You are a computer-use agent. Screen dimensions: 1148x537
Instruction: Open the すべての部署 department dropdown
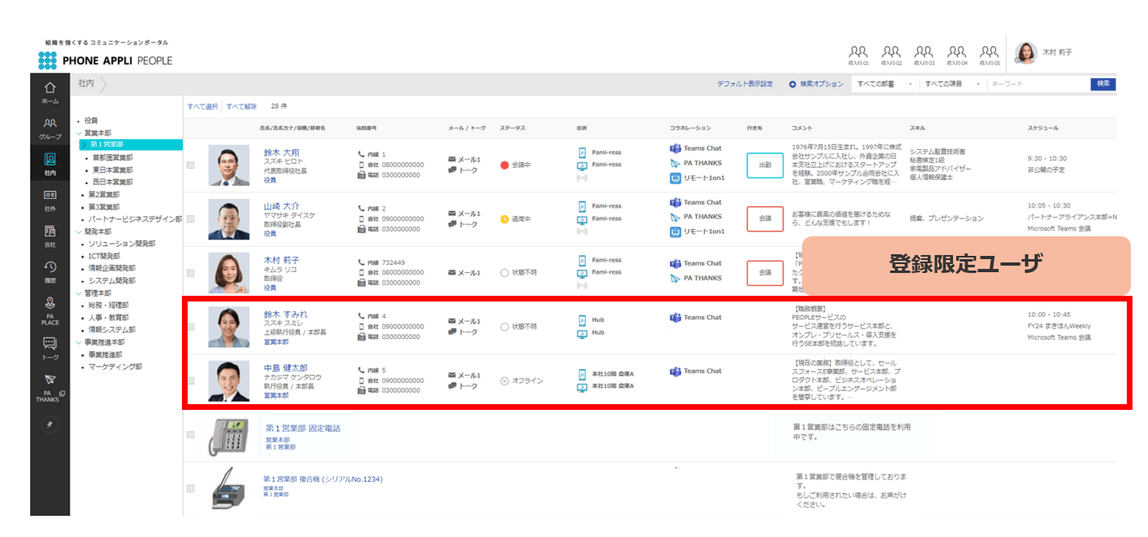pos(884,84)
